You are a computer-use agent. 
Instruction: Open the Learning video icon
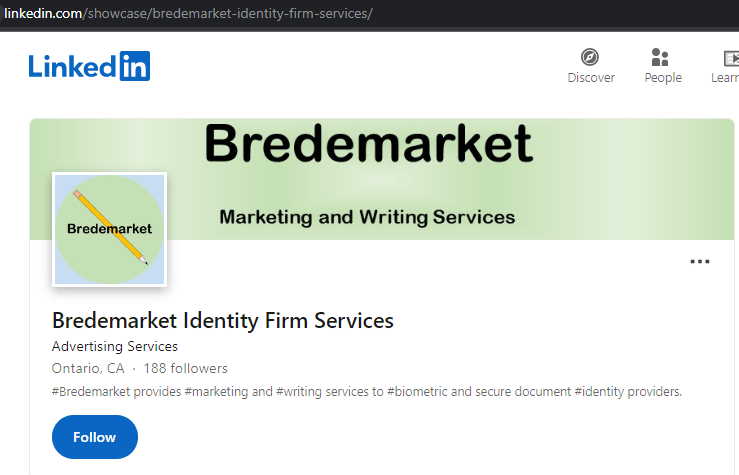click(x=729, y=57)
